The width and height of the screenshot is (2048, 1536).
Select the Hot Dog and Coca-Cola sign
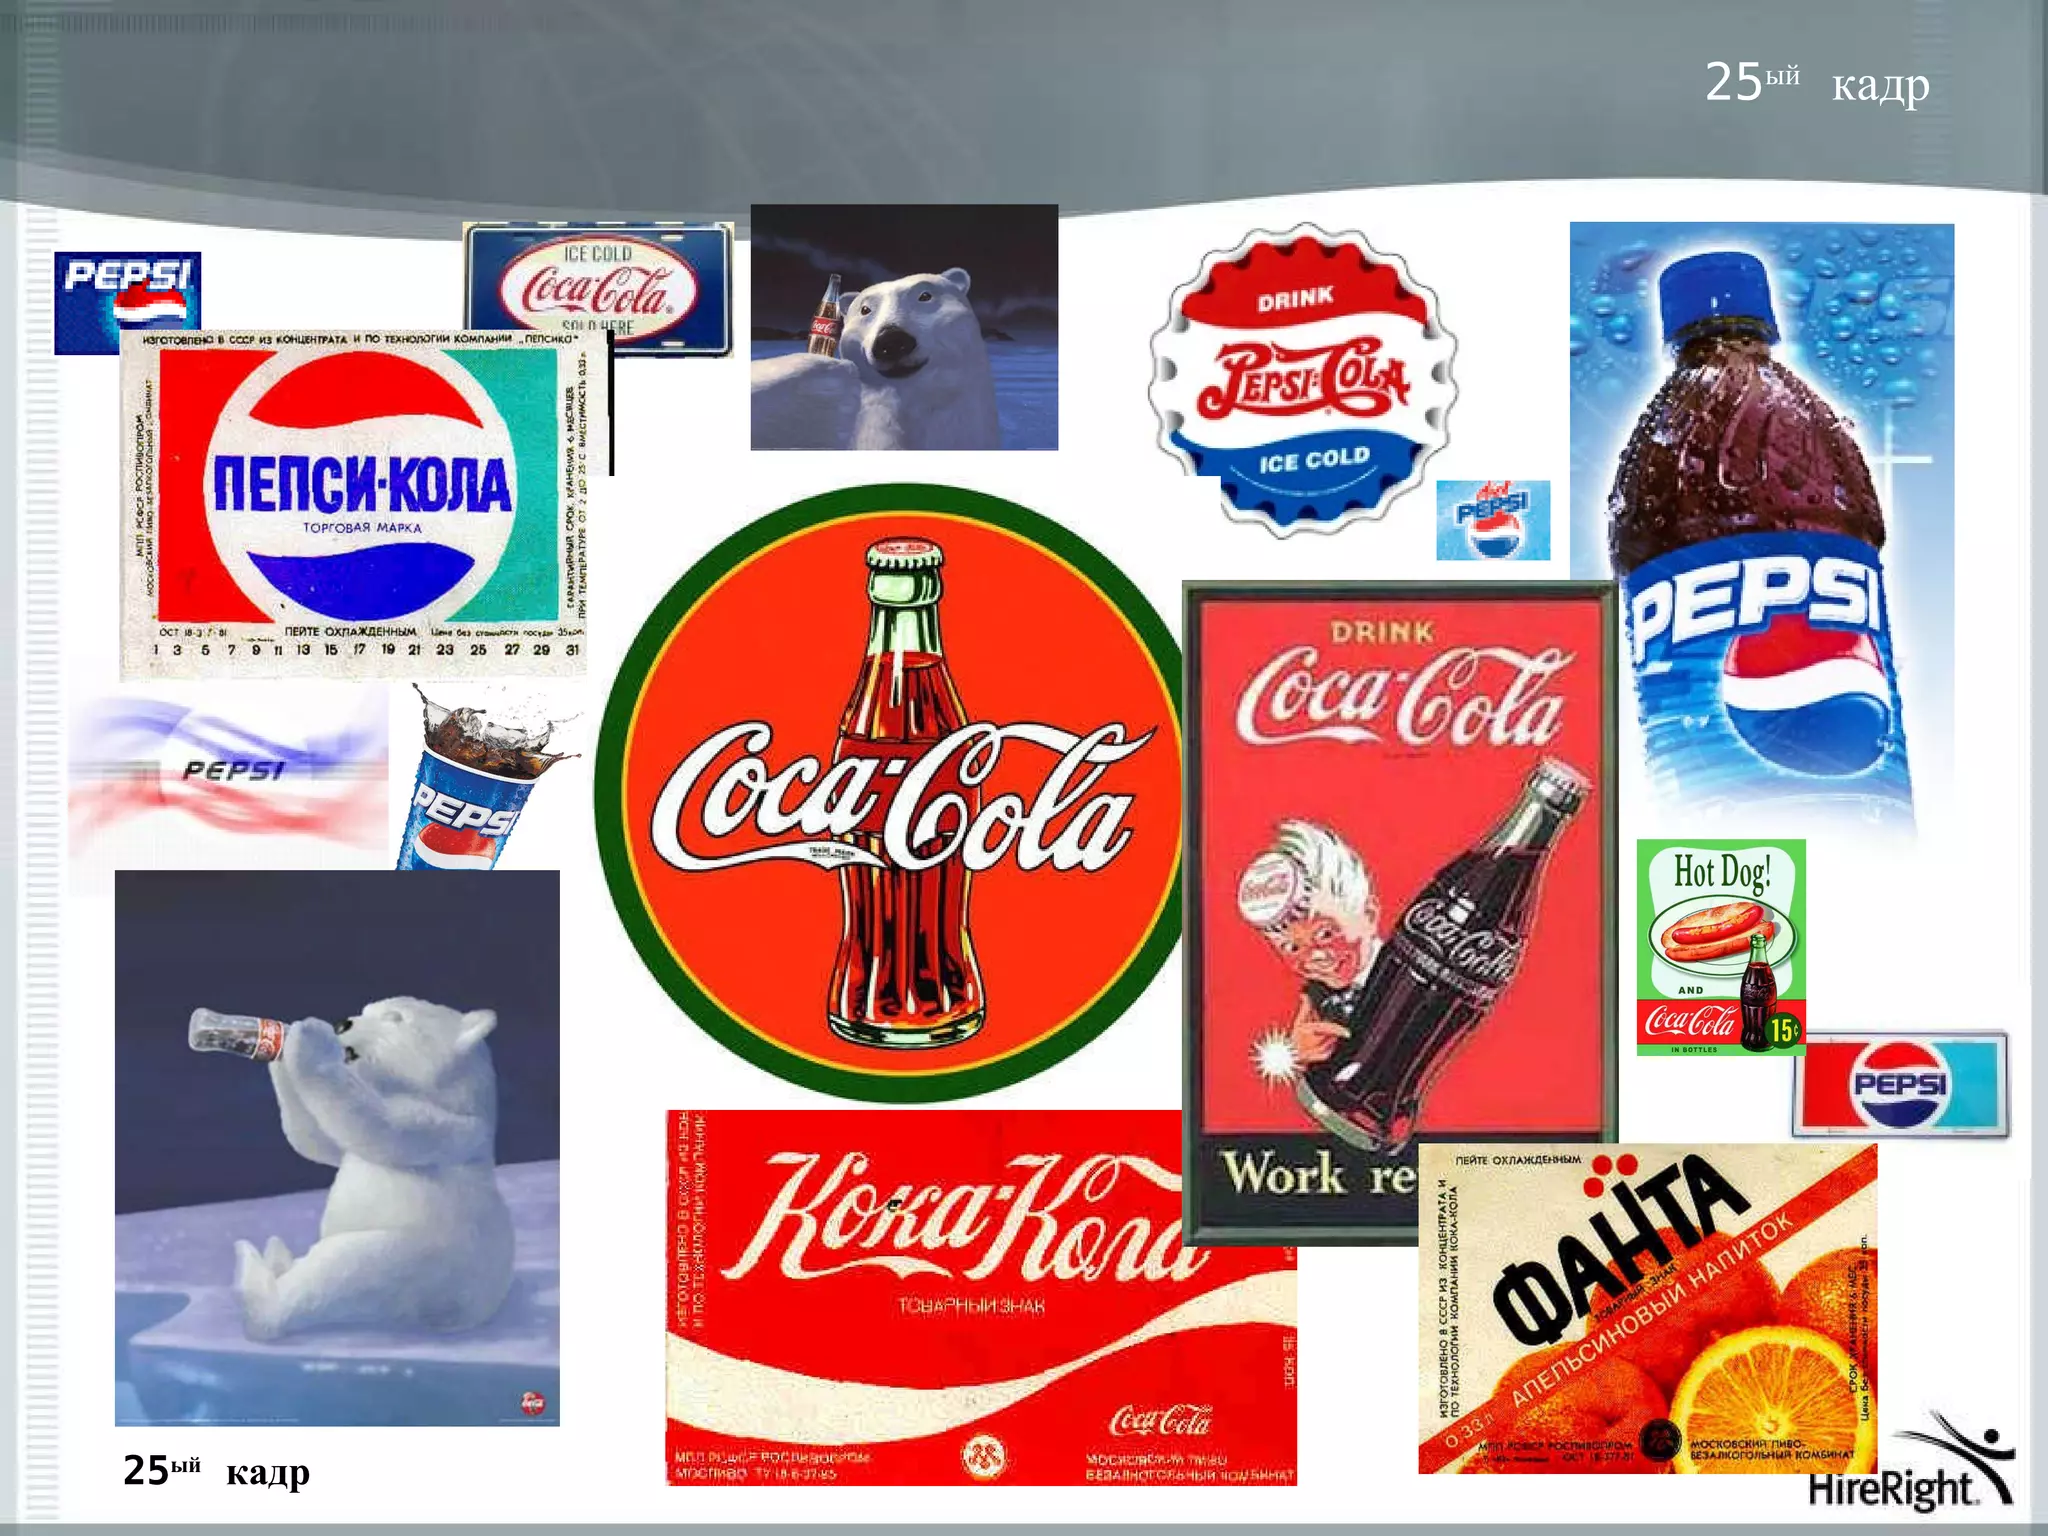(1720, 946)
